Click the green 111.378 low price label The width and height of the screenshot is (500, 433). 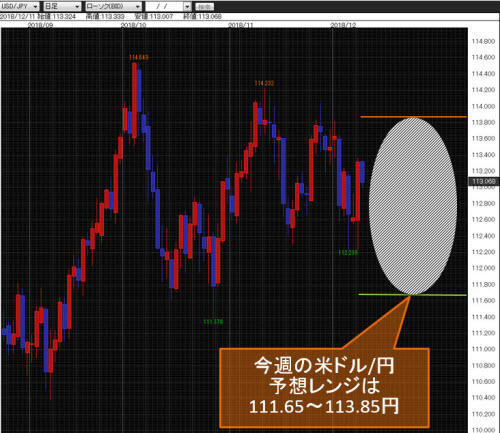point(213,322)
